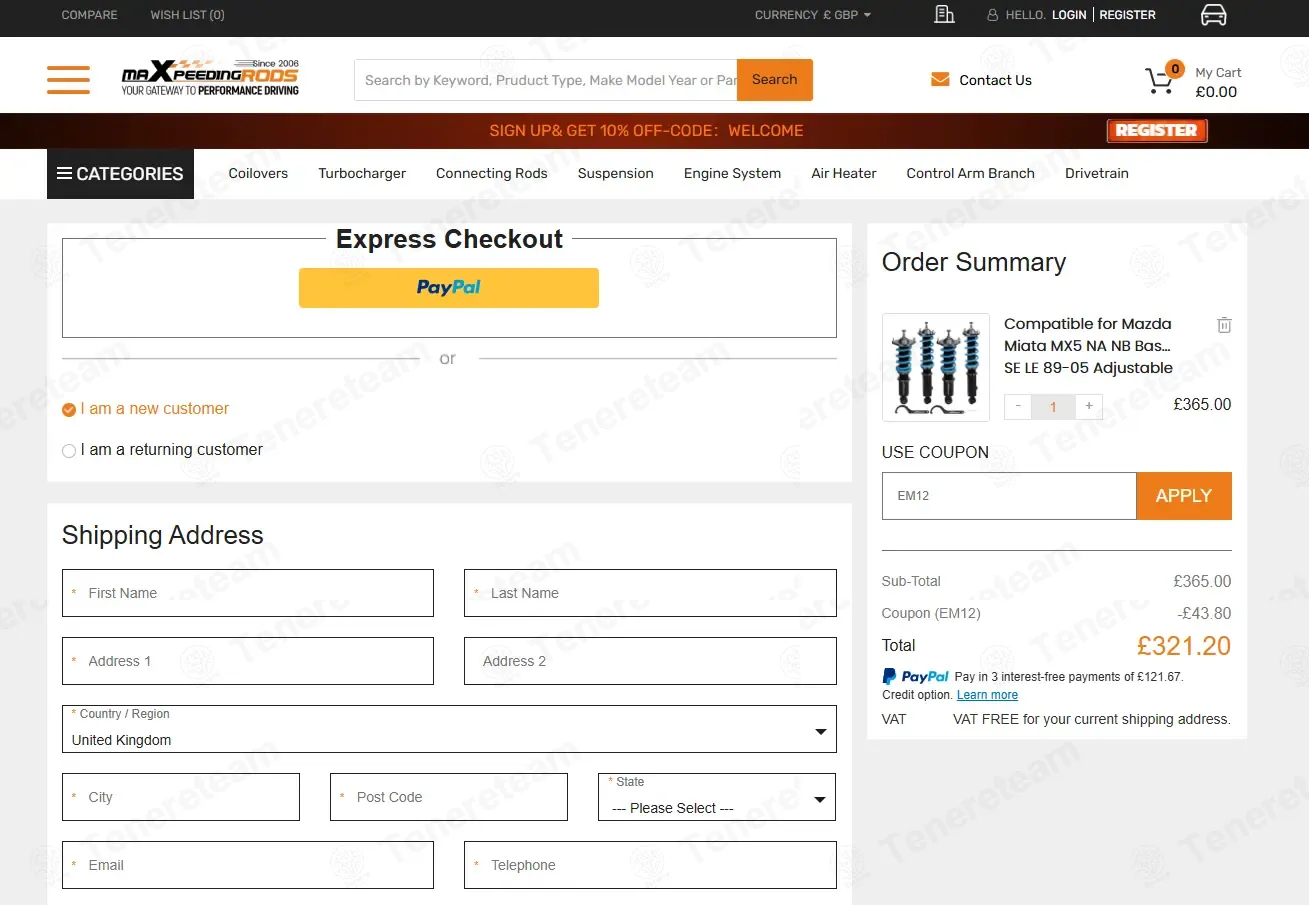Click the COMPARE link
The height and width of the screenshot is (905, 1309).
(x=89, y=15)
